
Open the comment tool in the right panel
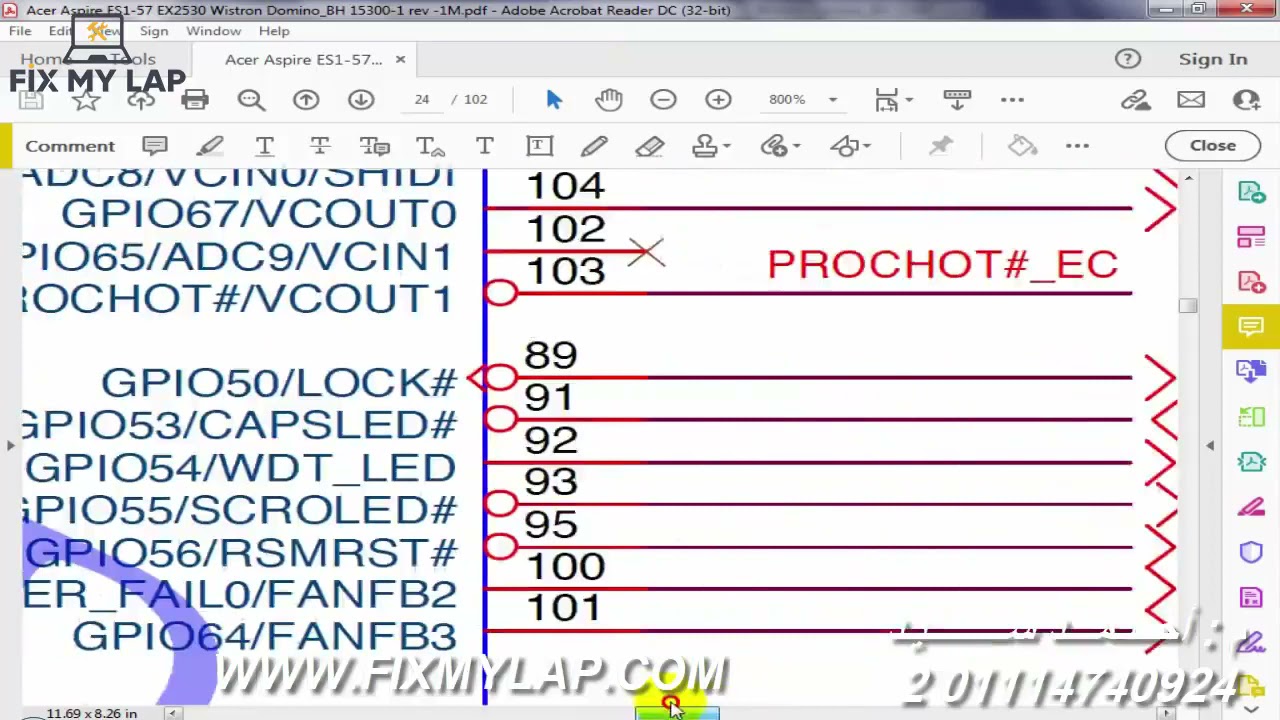coord(1251,327)
